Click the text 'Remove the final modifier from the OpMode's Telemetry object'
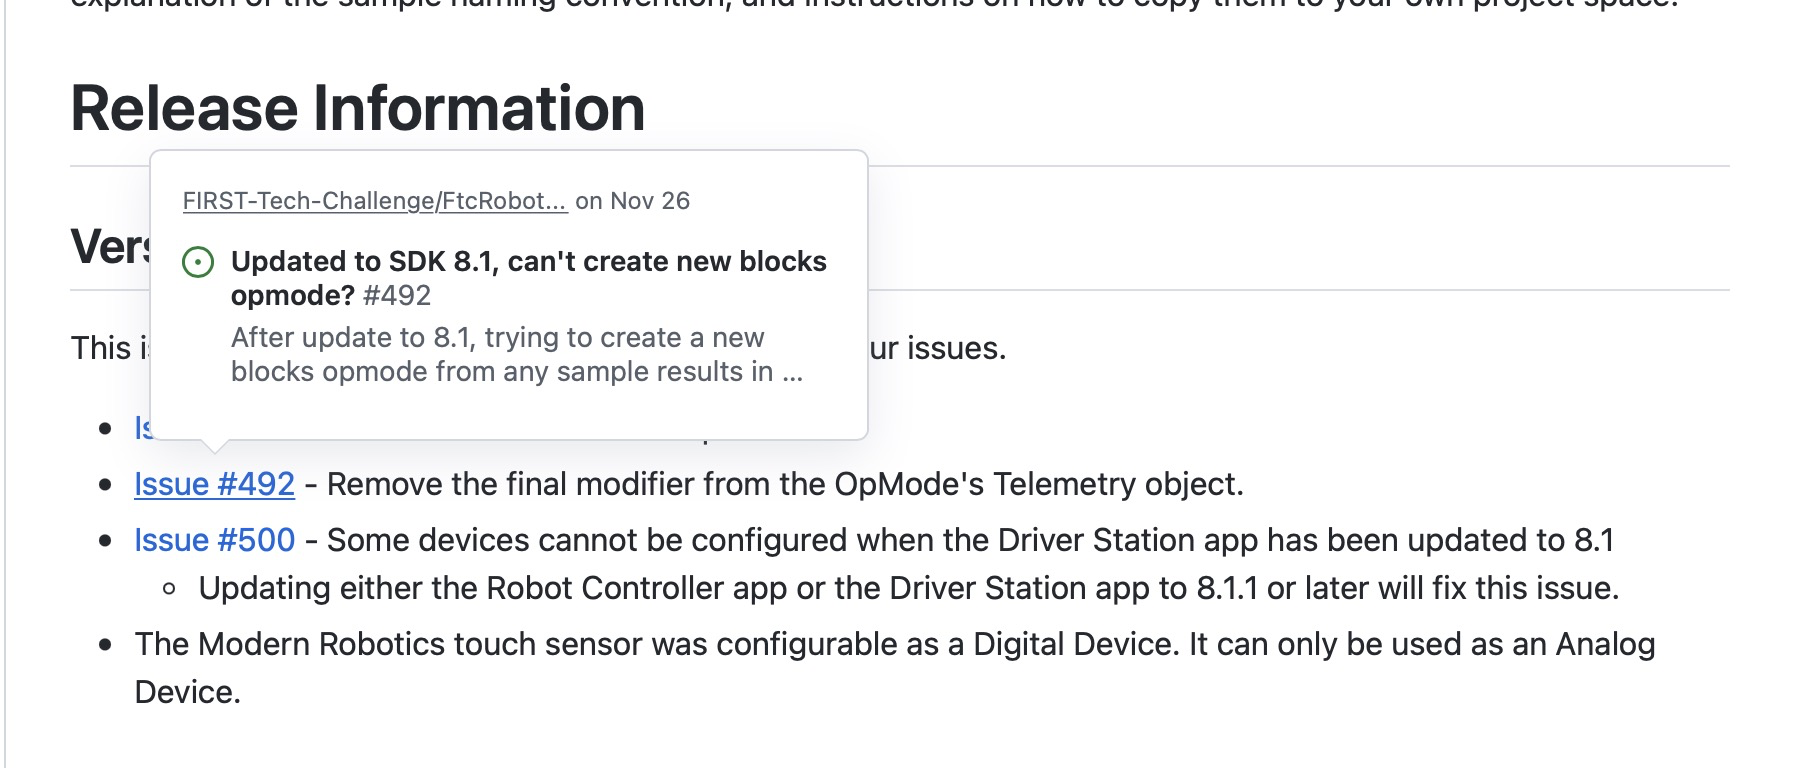The height and width of the screenshot is (768, 1794). point(780,483)
